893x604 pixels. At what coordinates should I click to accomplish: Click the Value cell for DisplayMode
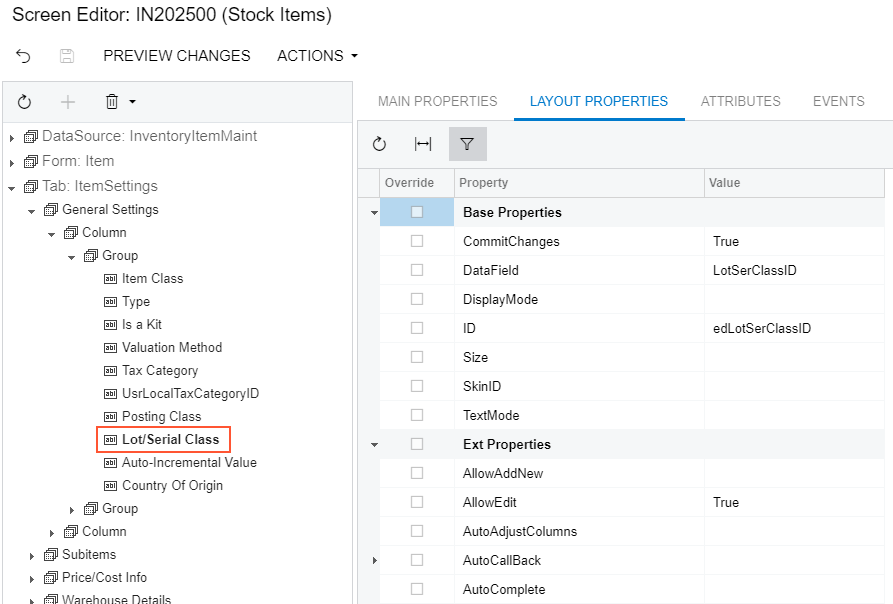[794, 299]
